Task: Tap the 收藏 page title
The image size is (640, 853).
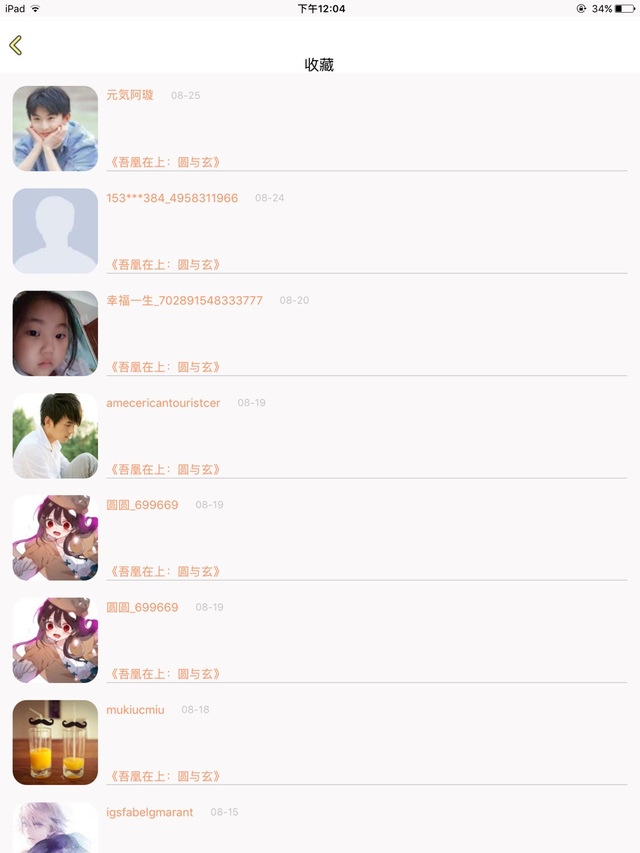Action: pyautogui.click(x=319, y=65)
